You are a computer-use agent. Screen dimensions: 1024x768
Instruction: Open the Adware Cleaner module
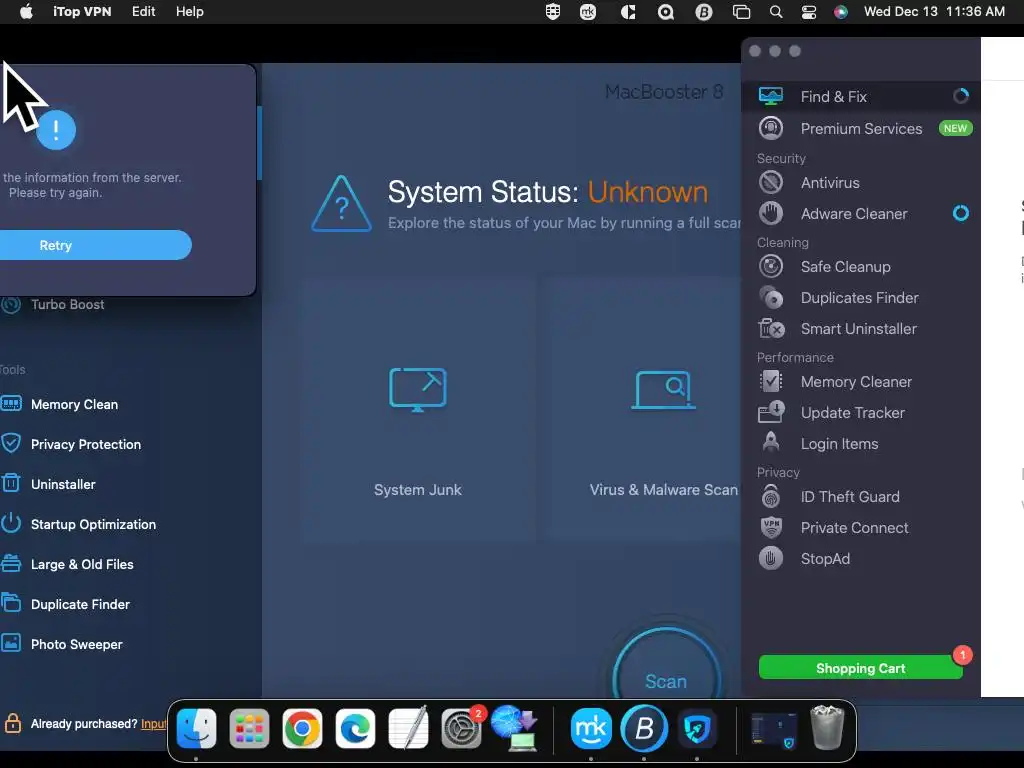click(x=861, y=214)
